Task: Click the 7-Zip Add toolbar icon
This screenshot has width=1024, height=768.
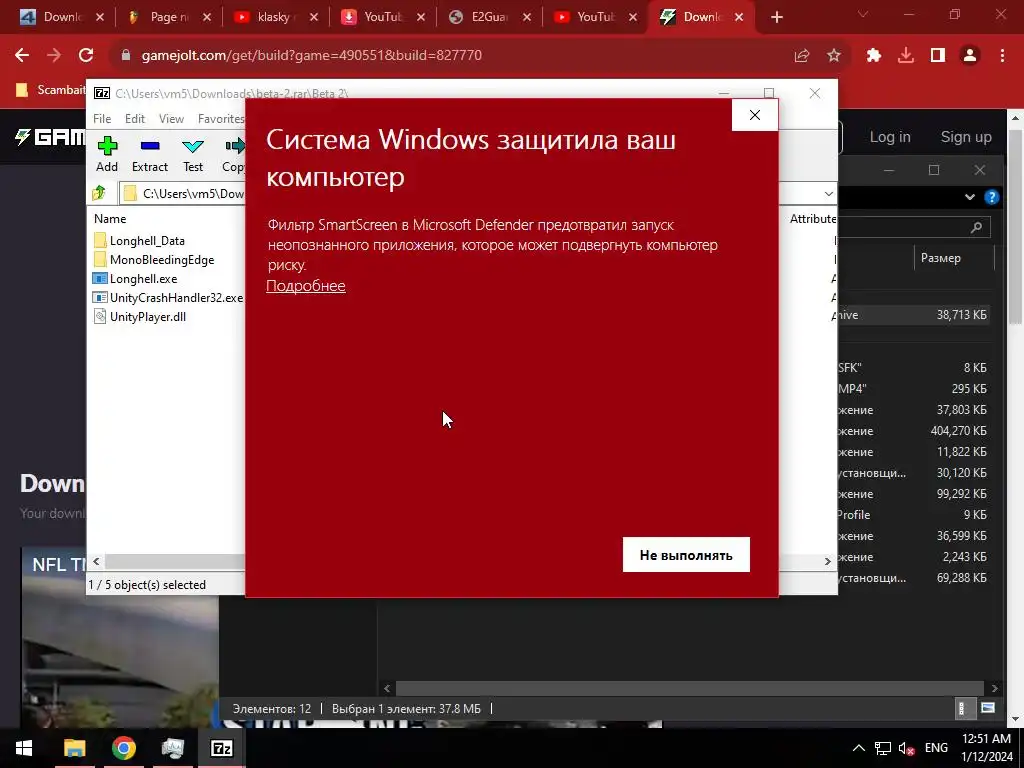Action: click(107, 154)
